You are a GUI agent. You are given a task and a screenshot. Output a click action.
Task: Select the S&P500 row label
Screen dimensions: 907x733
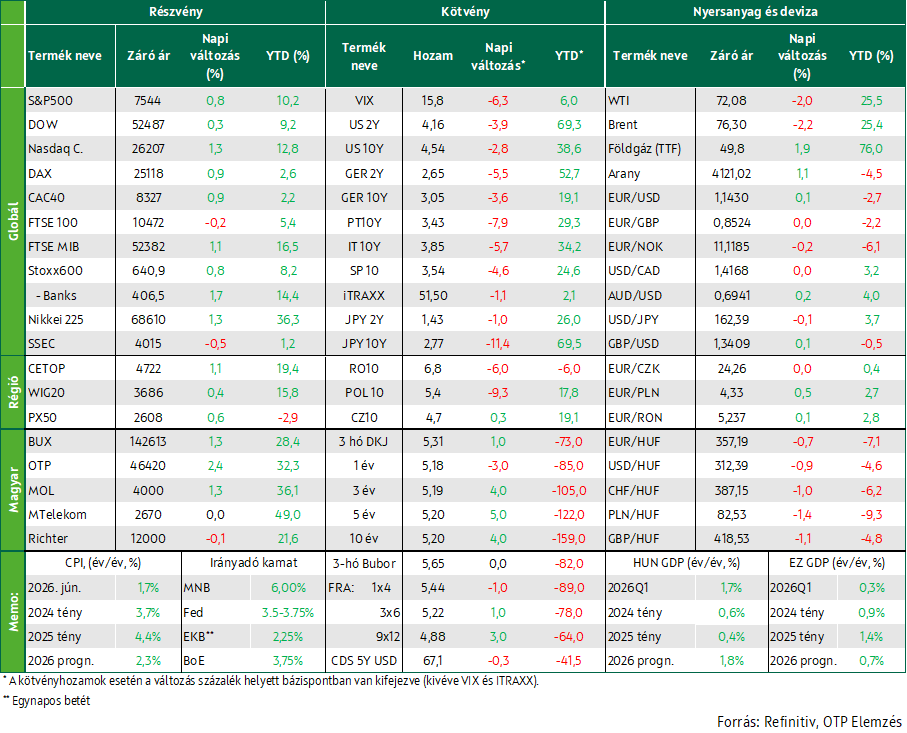(50, 100)
